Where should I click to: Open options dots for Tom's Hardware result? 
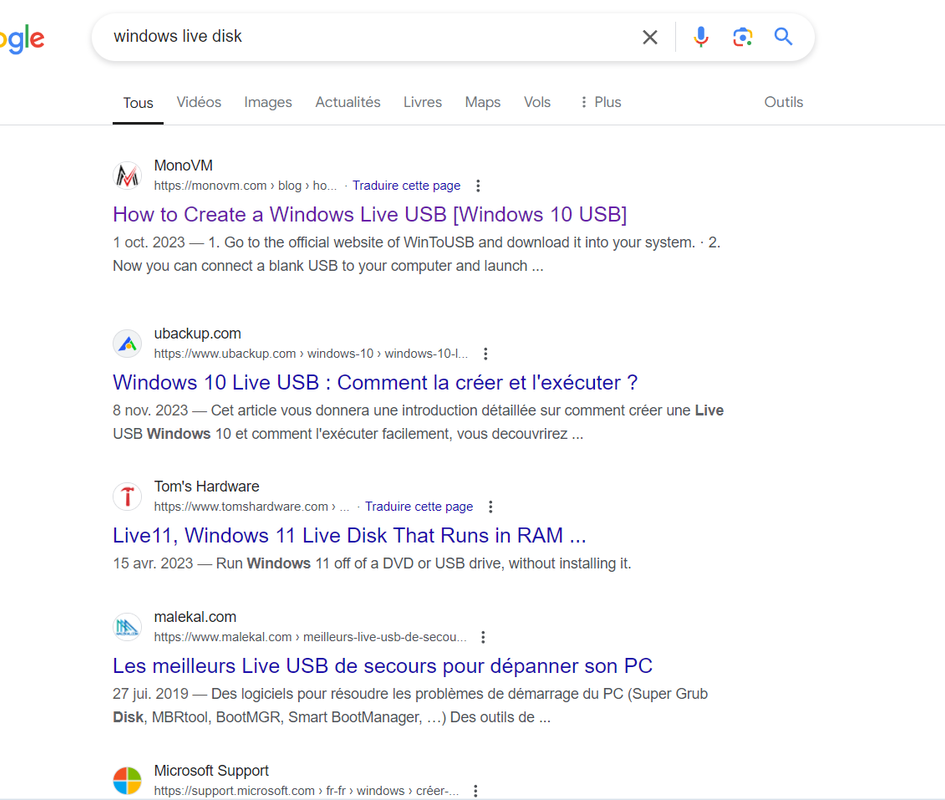pyautogui.click(x=491, y=507)
